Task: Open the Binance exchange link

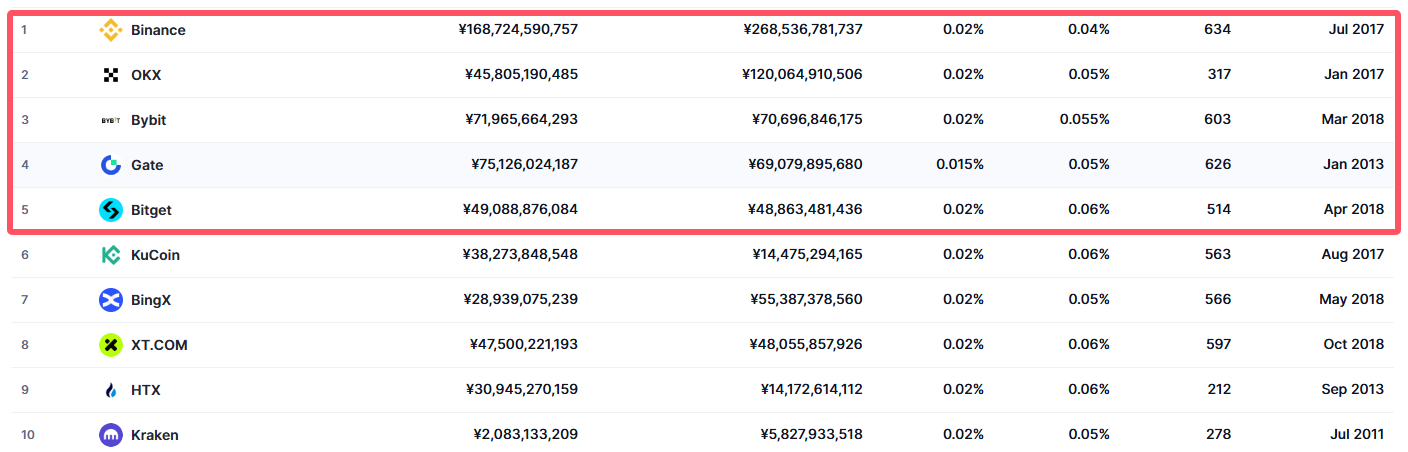Action: coord(158,30)
